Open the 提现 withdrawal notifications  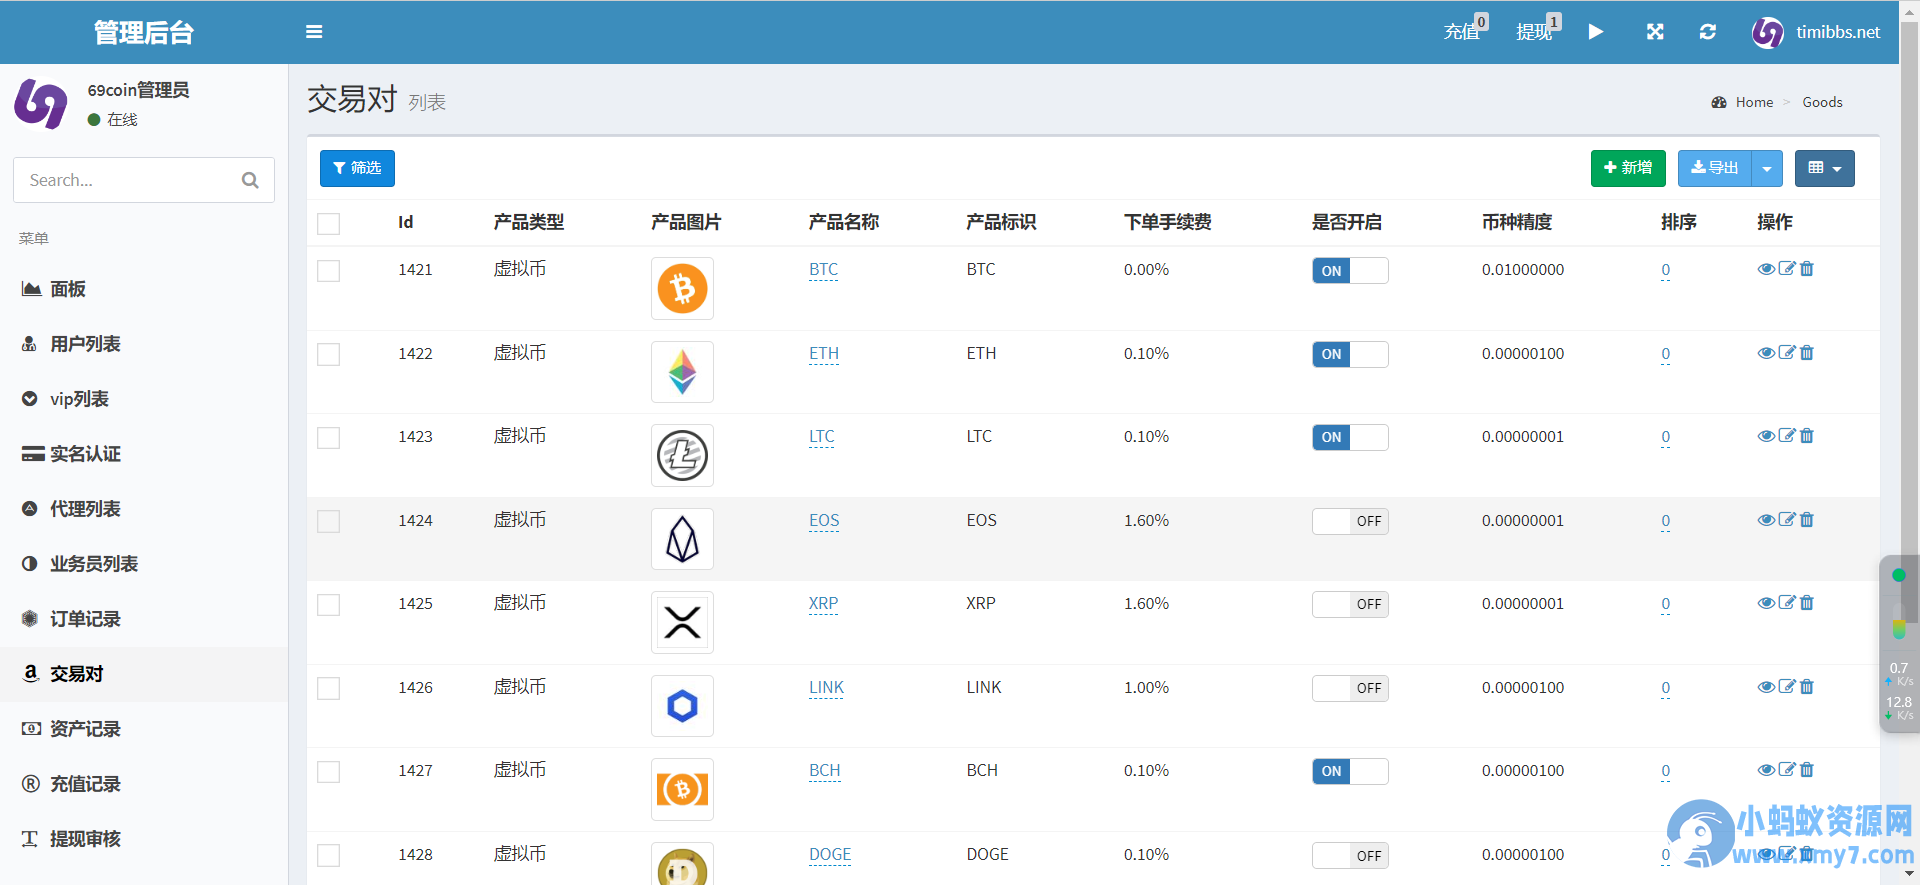point(1538,30)
